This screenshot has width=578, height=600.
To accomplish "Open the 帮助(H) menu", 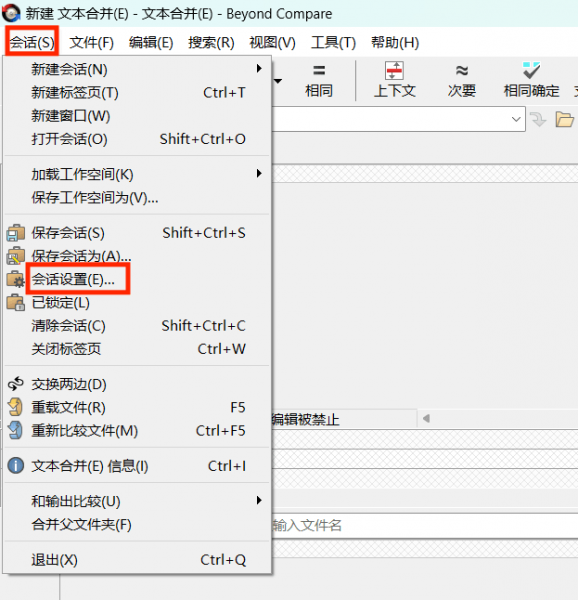I will [x=395, y=42].
